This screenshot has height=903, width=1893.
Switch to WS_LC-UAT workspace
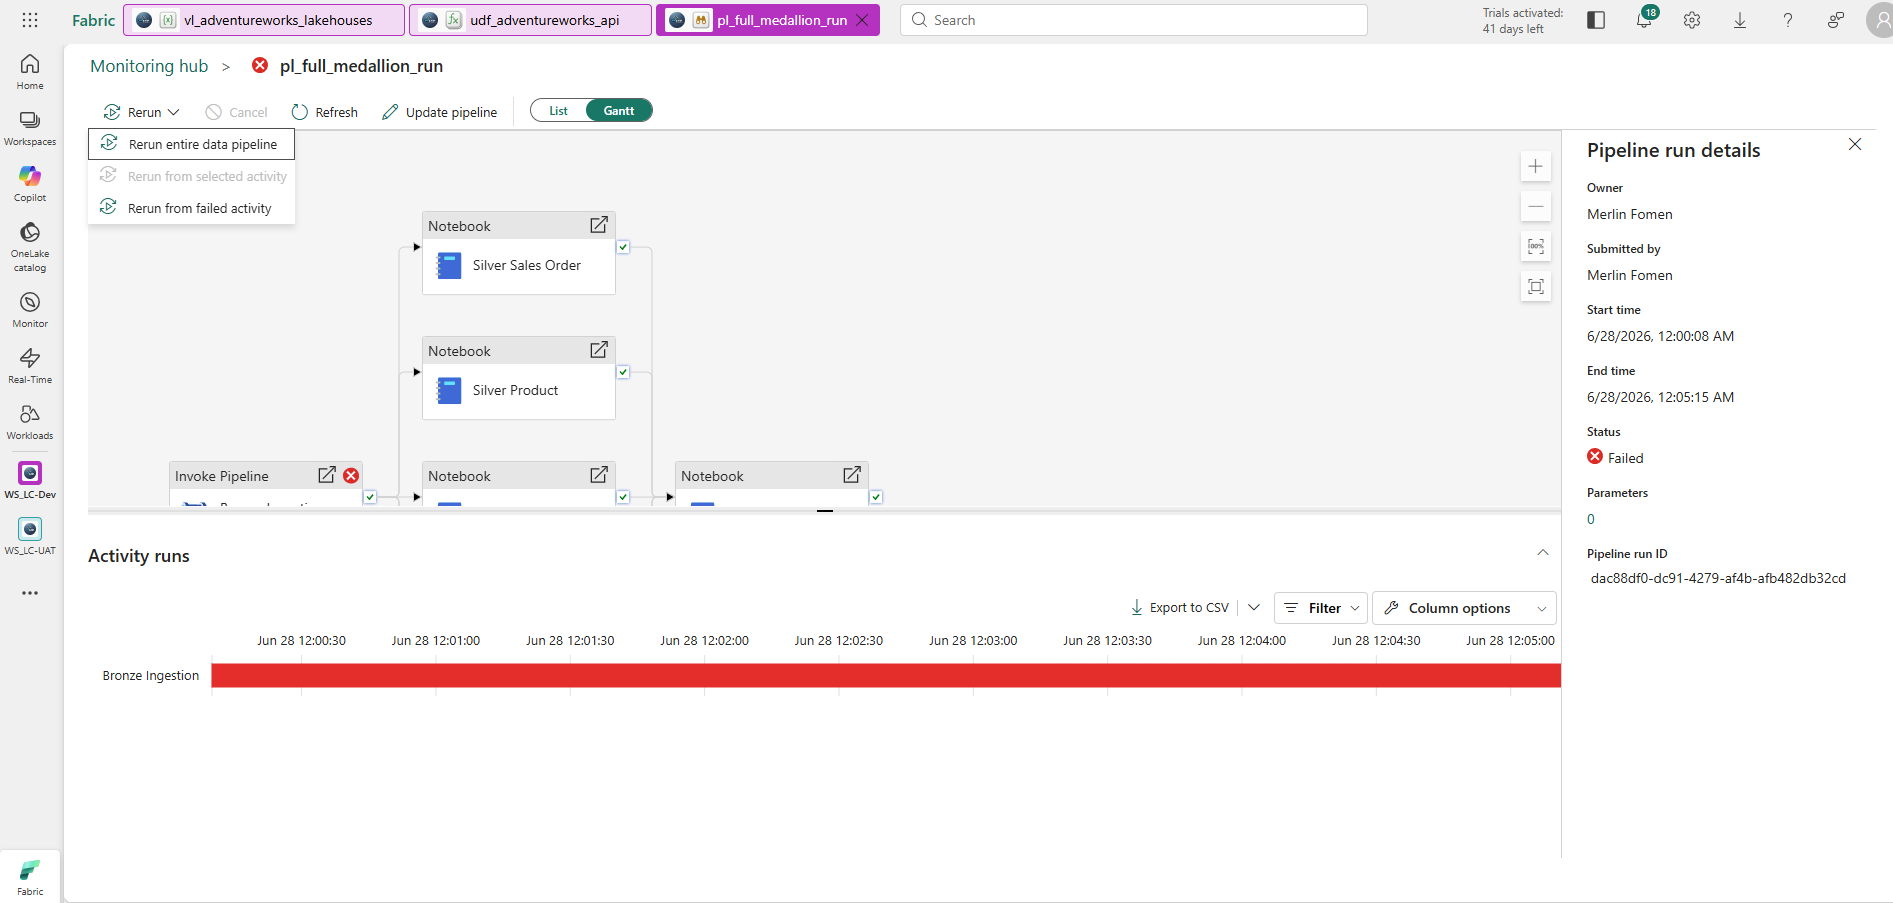pos(30,536)
